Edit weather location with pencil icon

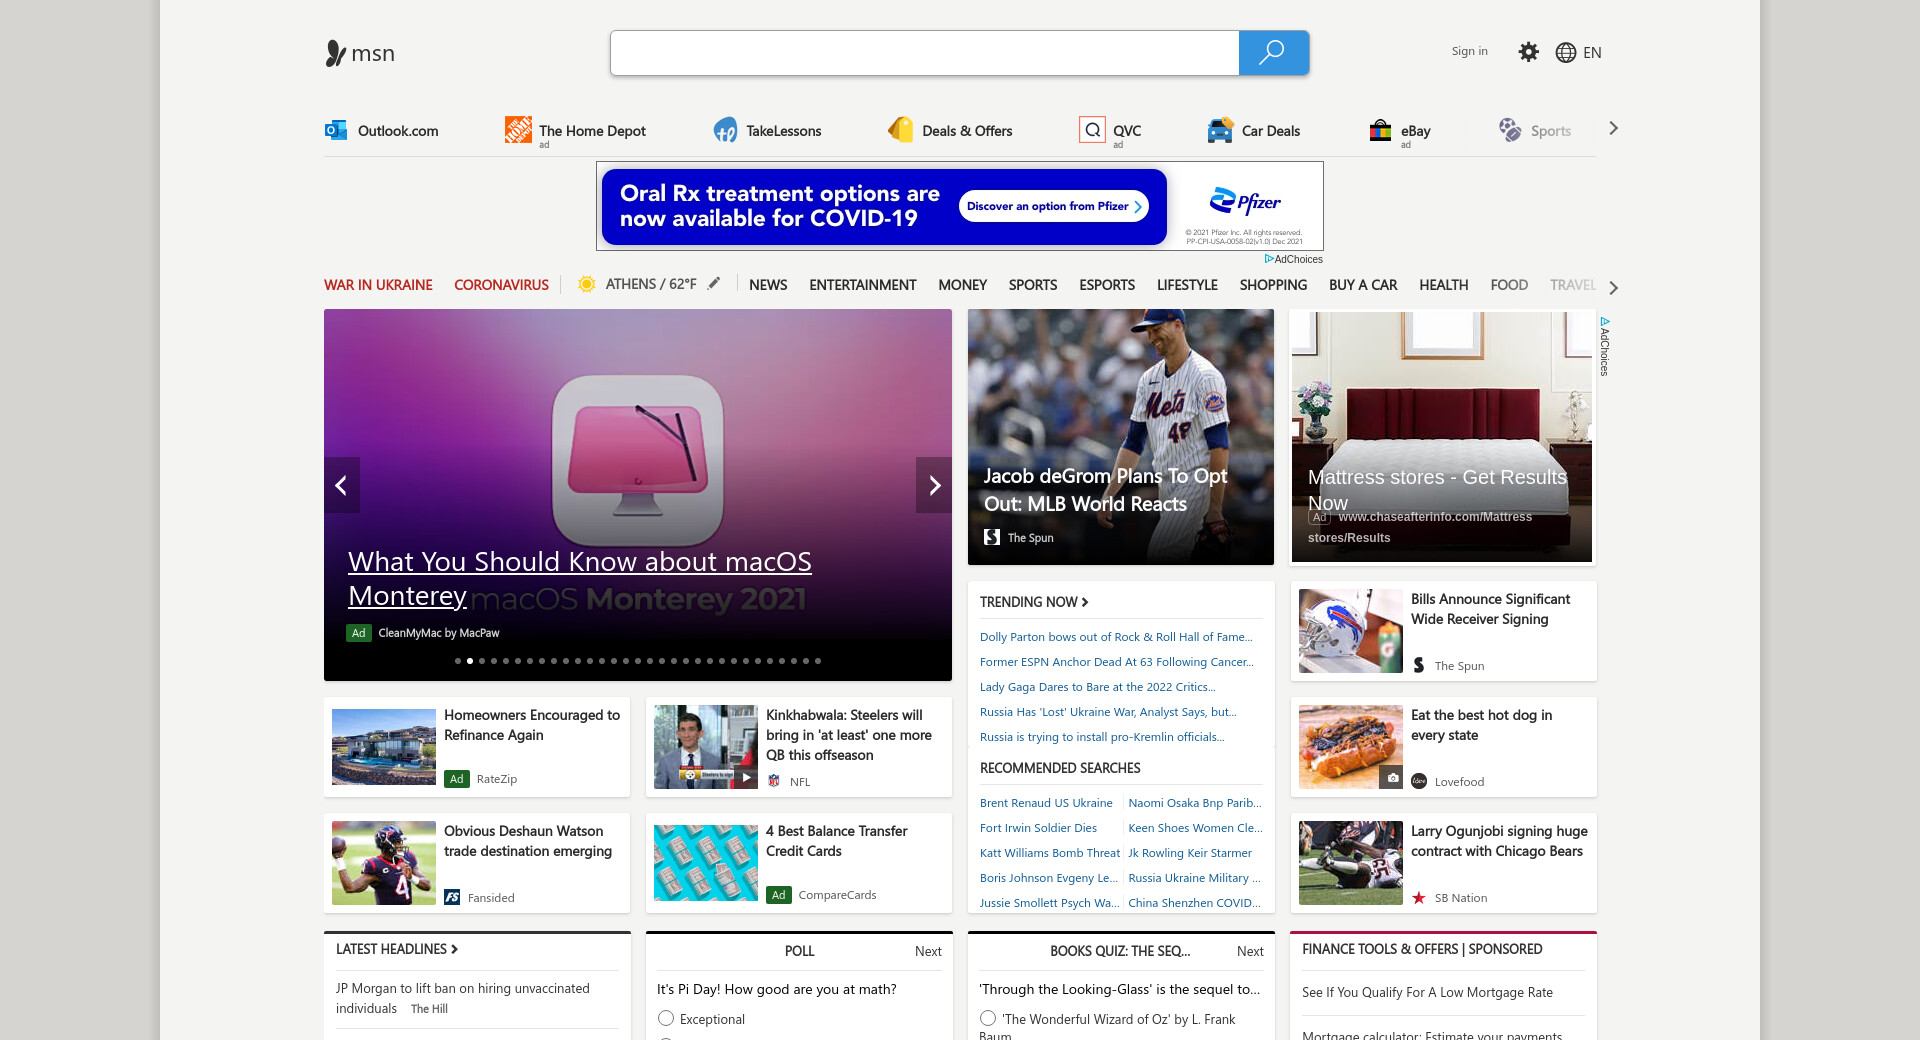[x=714, y=284]
